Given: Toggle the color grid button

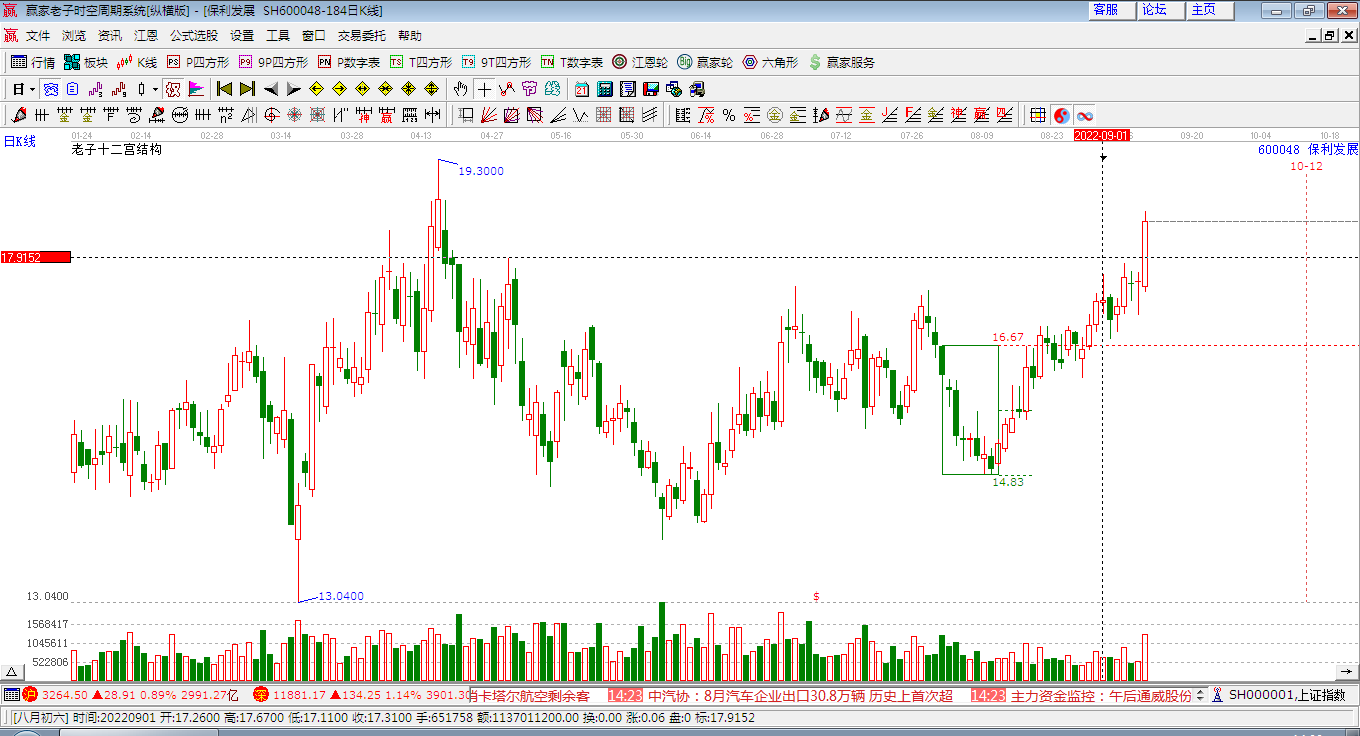Looking at the screenshot, I should click(1038, 115).
